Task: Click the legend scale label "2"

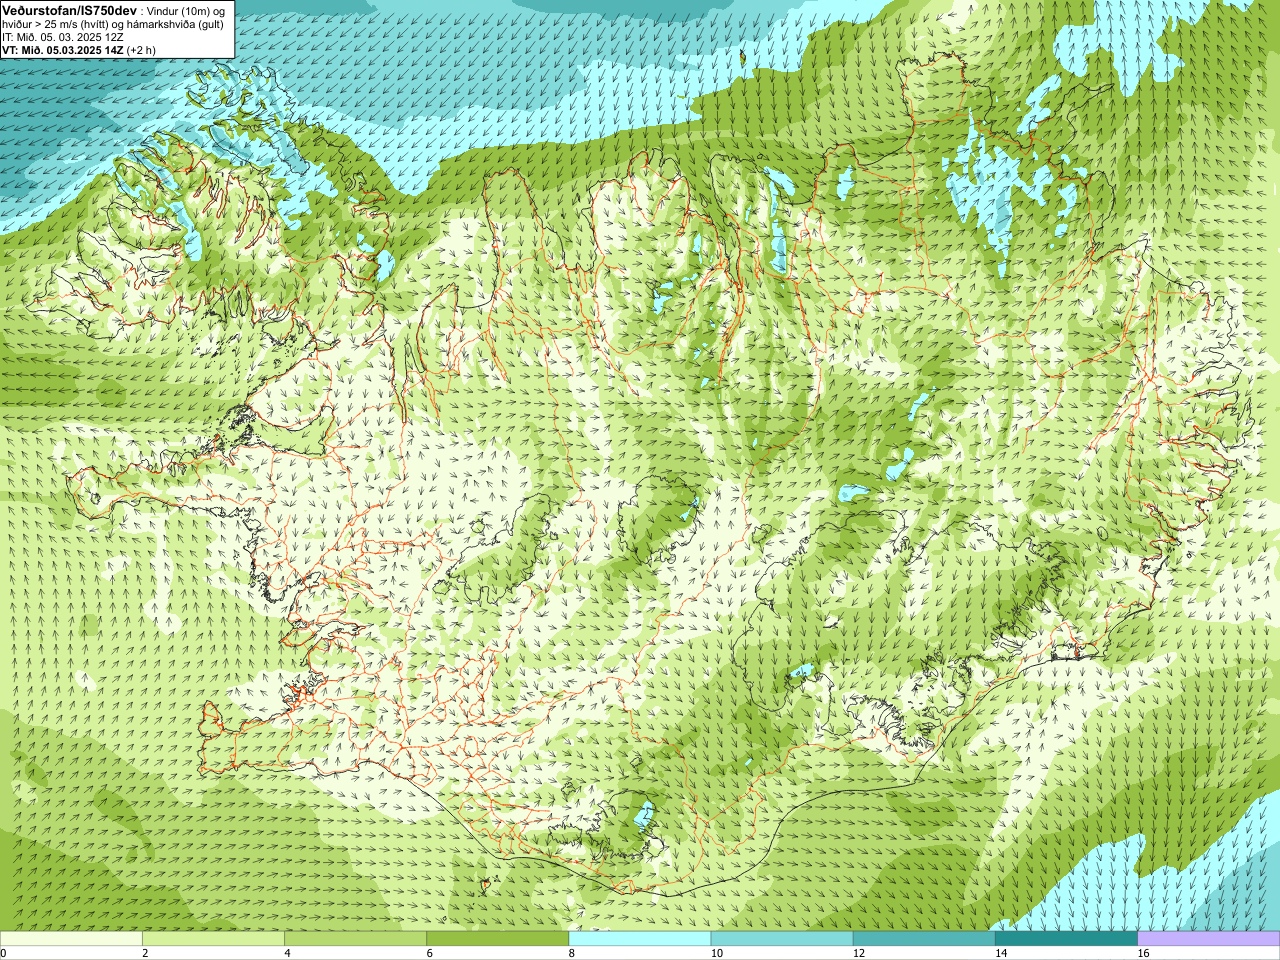Action: coord(145,953)
